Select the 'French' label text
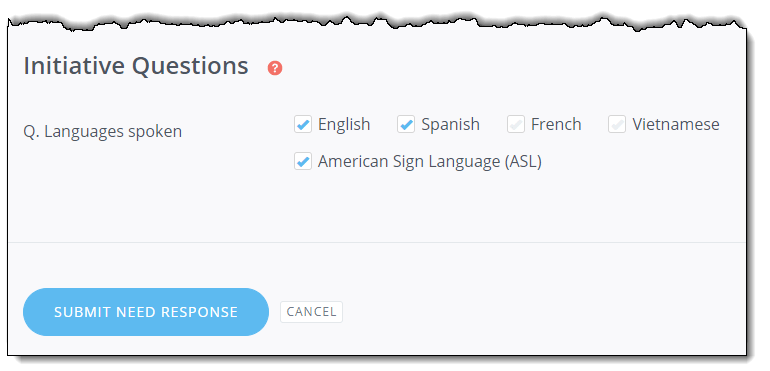Image resolution: width=770 pixels, height=371 pixels. [556, 124]
